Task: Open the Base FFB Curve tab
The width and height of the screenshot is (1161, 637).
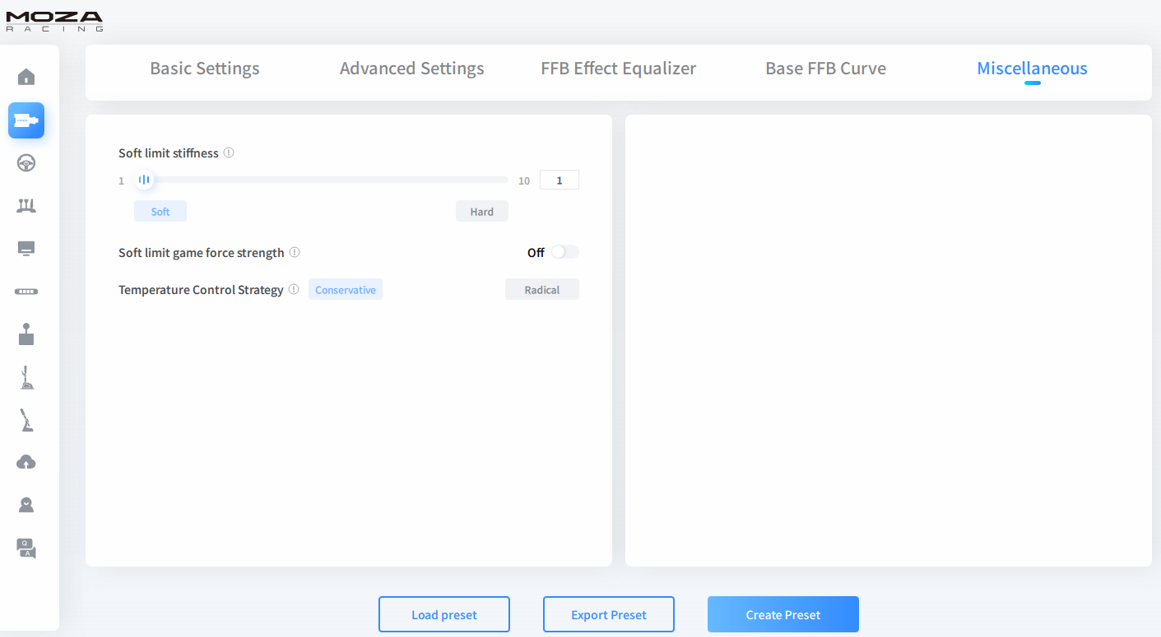Action: pyautogui.click(x=826, y=68)
